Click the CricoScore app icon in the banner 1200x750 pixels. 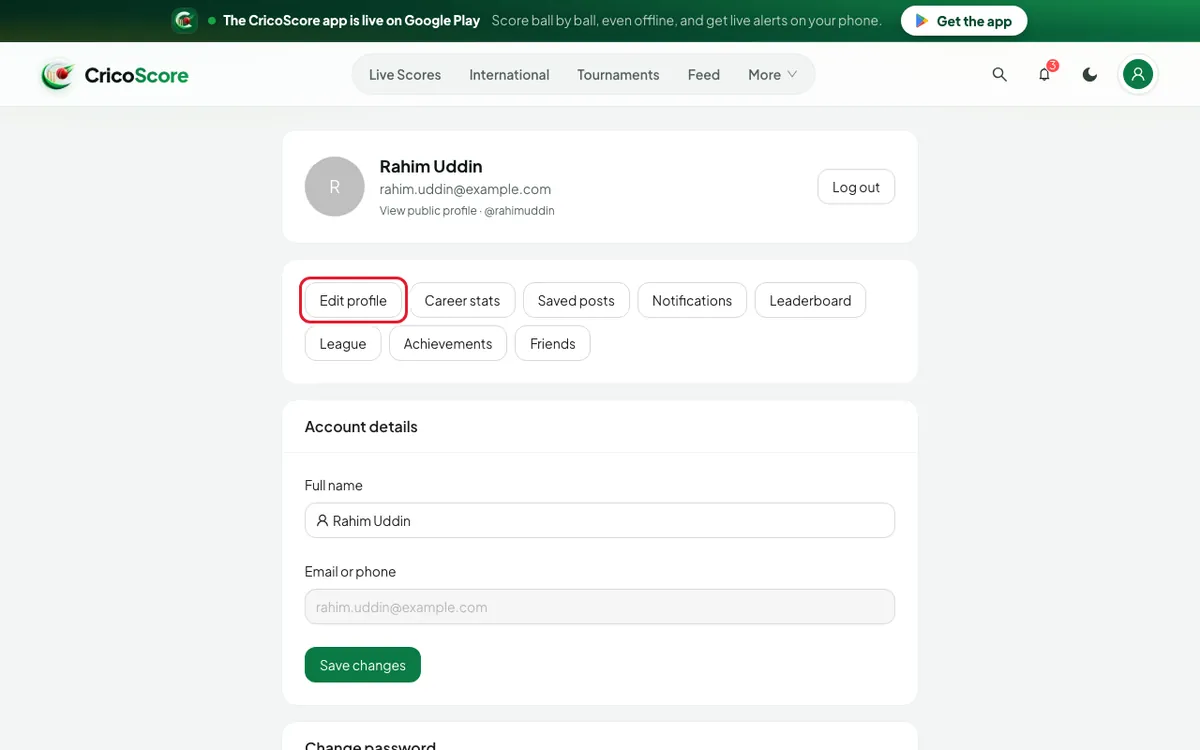tap(184, 20)
